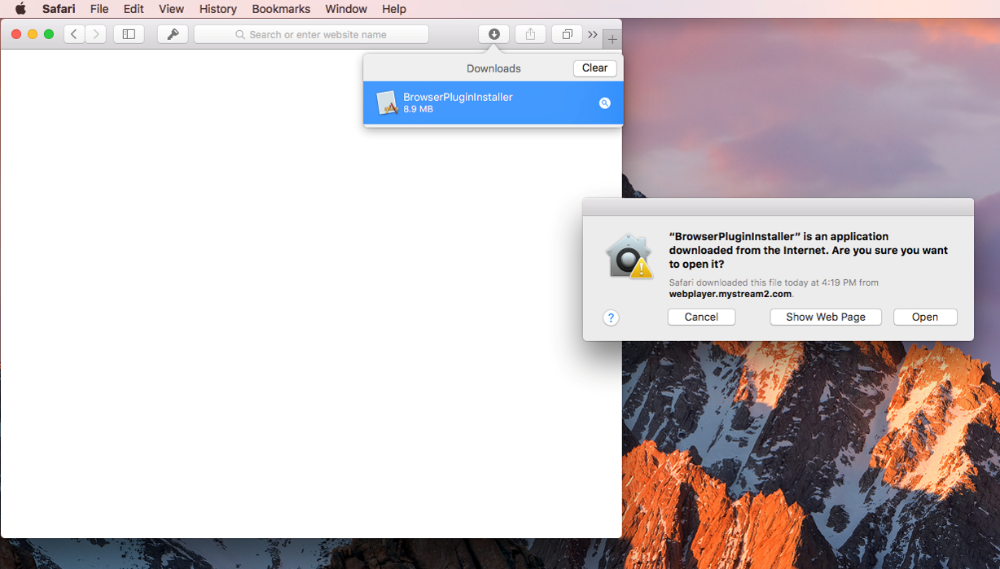
Task: Open the Help menu
Action: (394, 9)
